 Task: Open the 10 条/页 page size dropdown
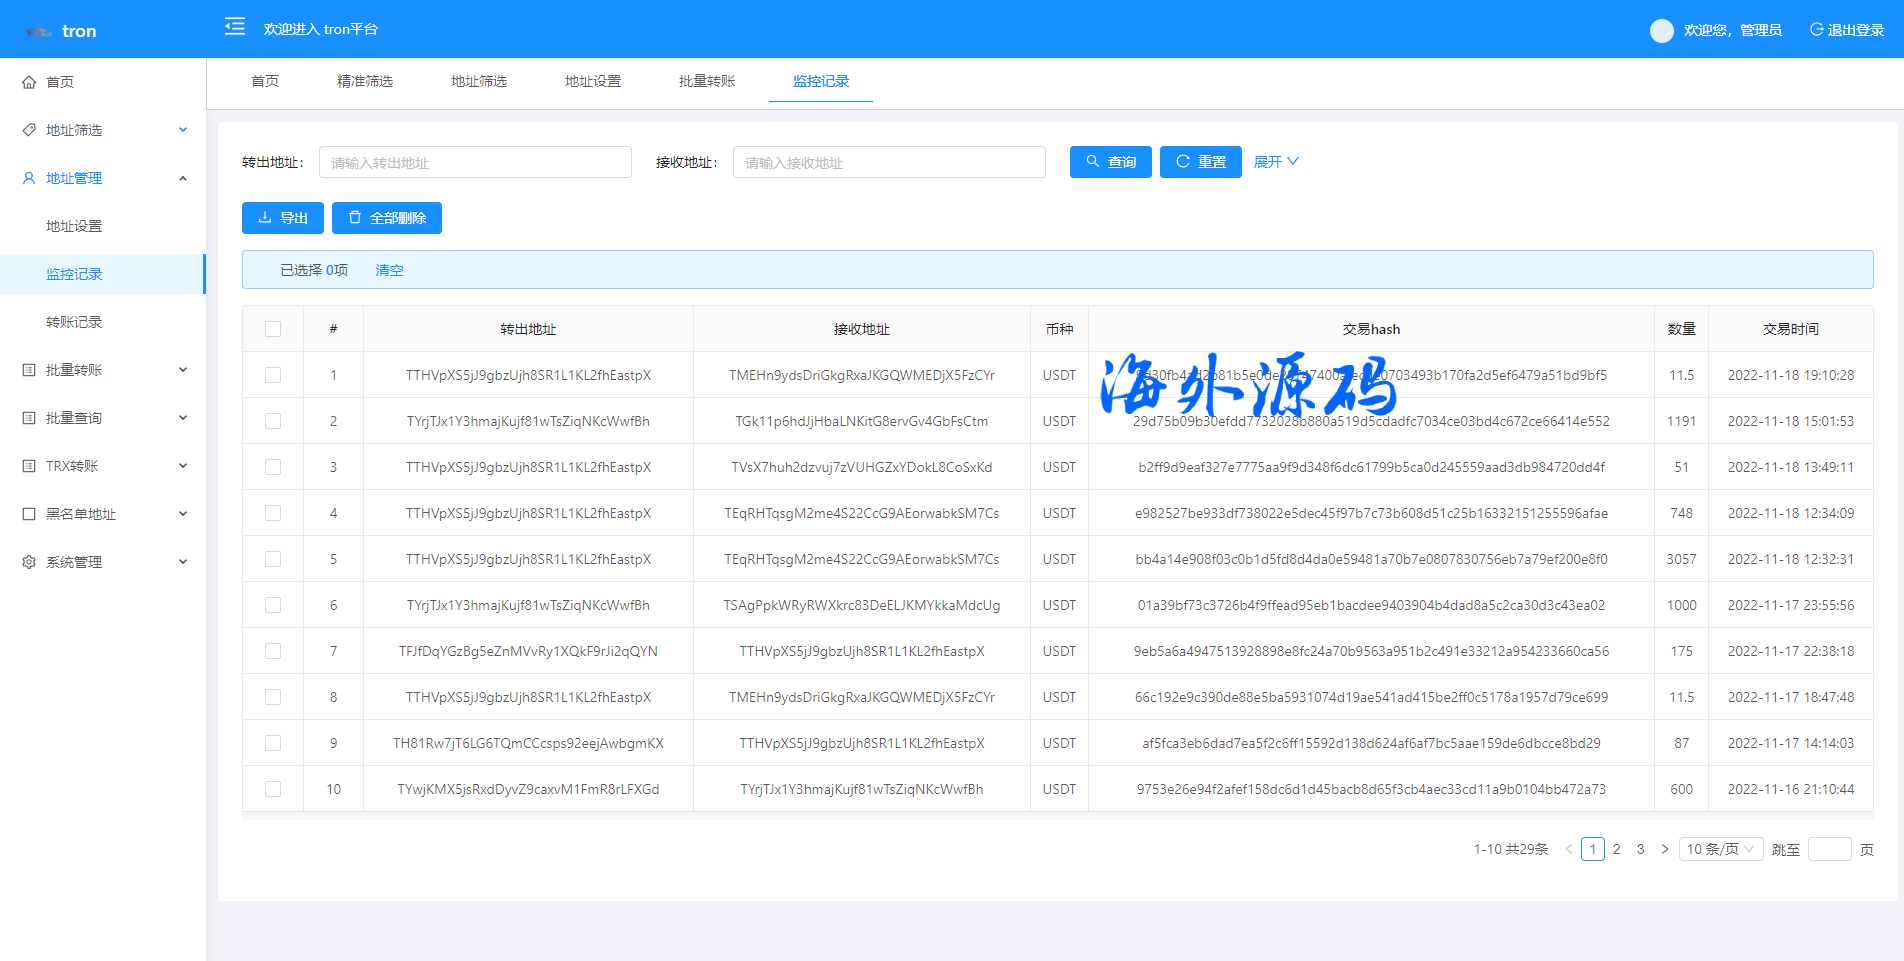[1720, 849]
